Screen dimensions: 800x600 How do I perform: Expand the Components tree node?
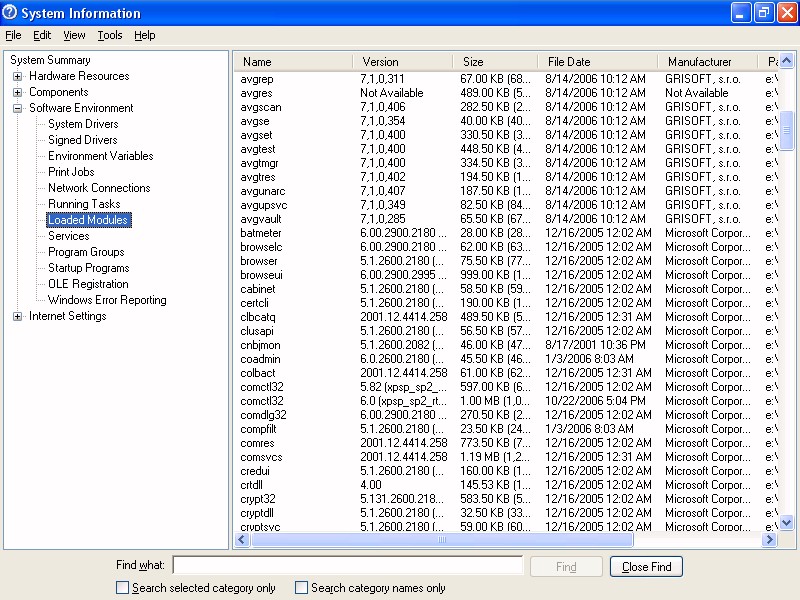[18, 93]
